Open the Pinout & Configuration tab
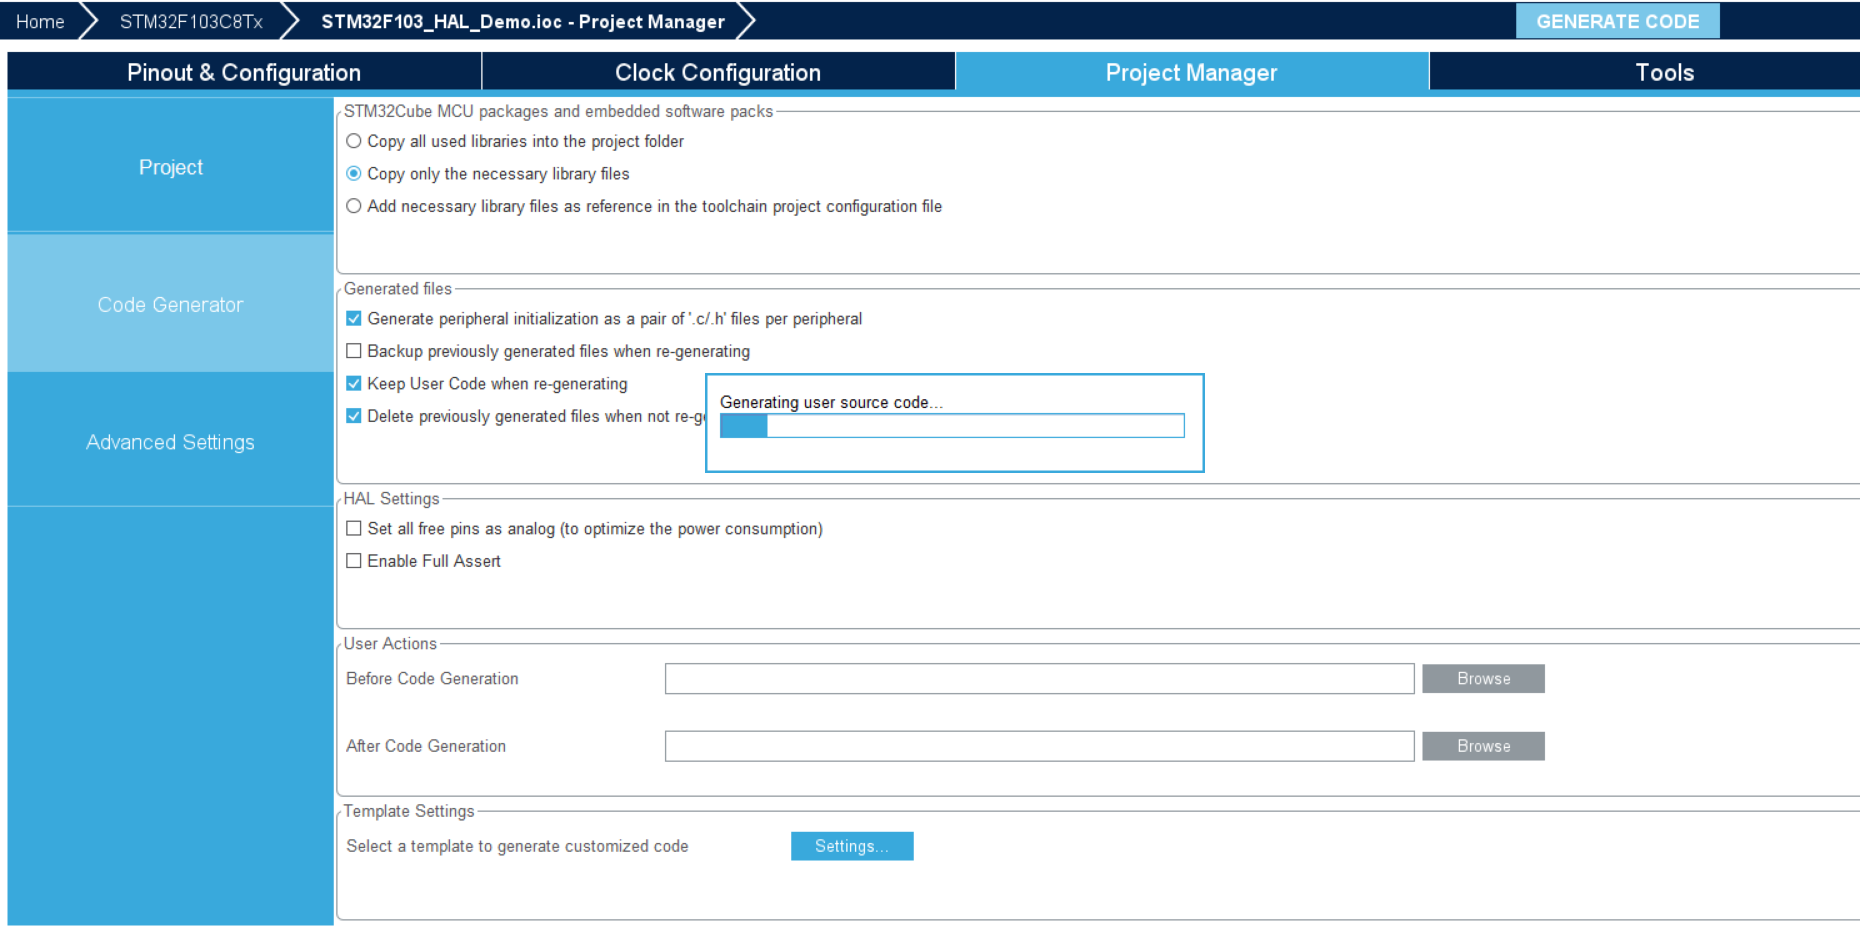 (x=244, y=72)
